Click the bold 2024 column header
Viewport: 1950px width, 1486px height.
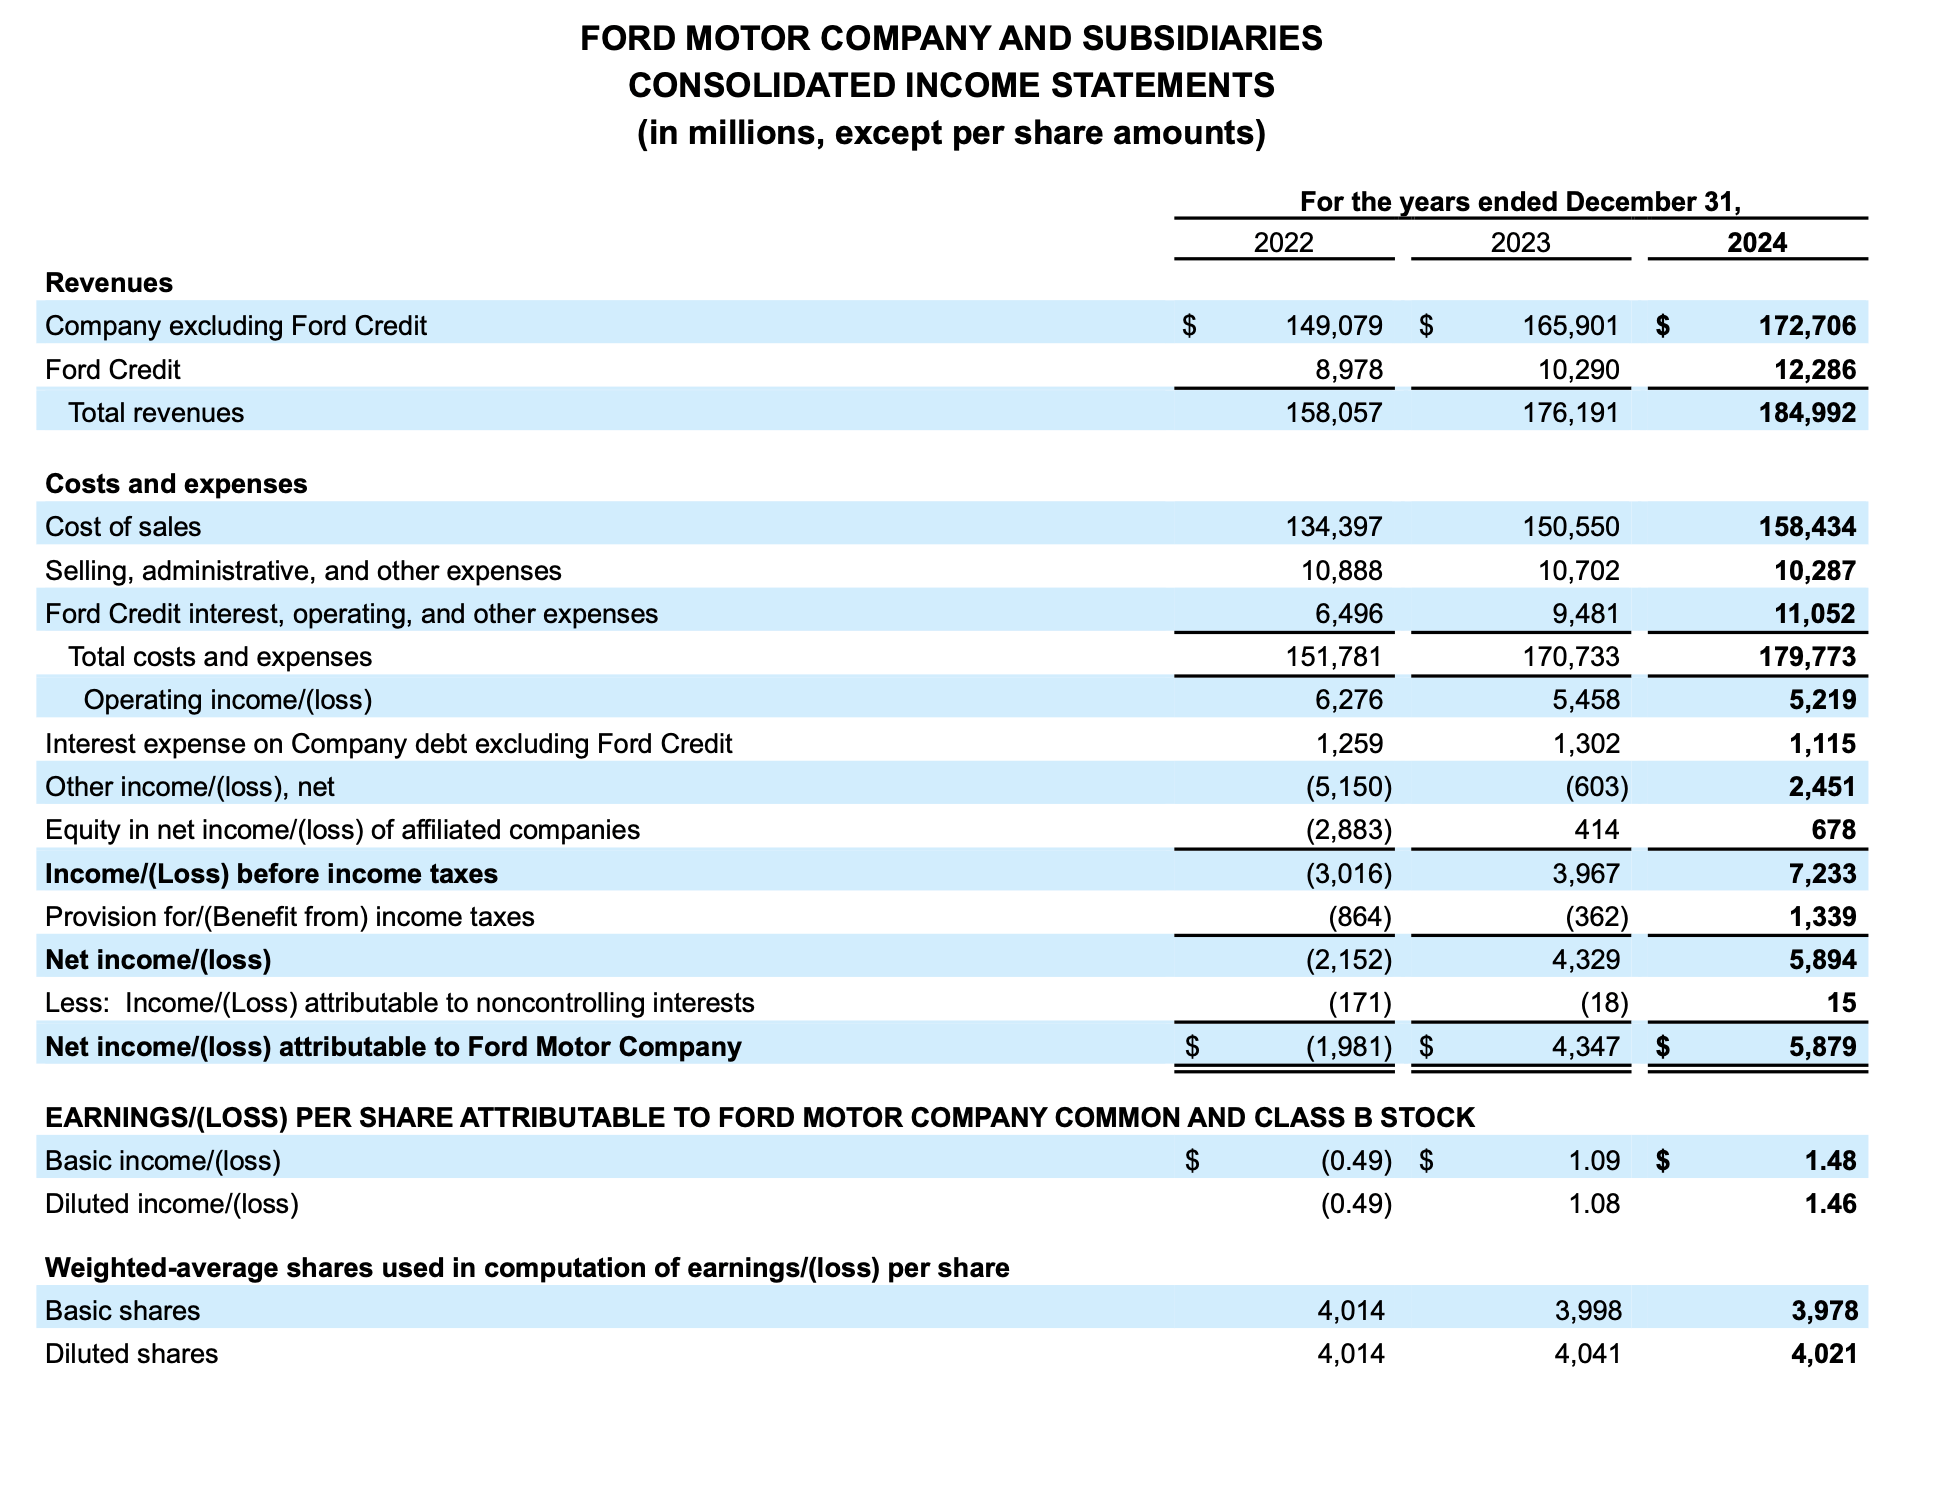[1757, 243]
